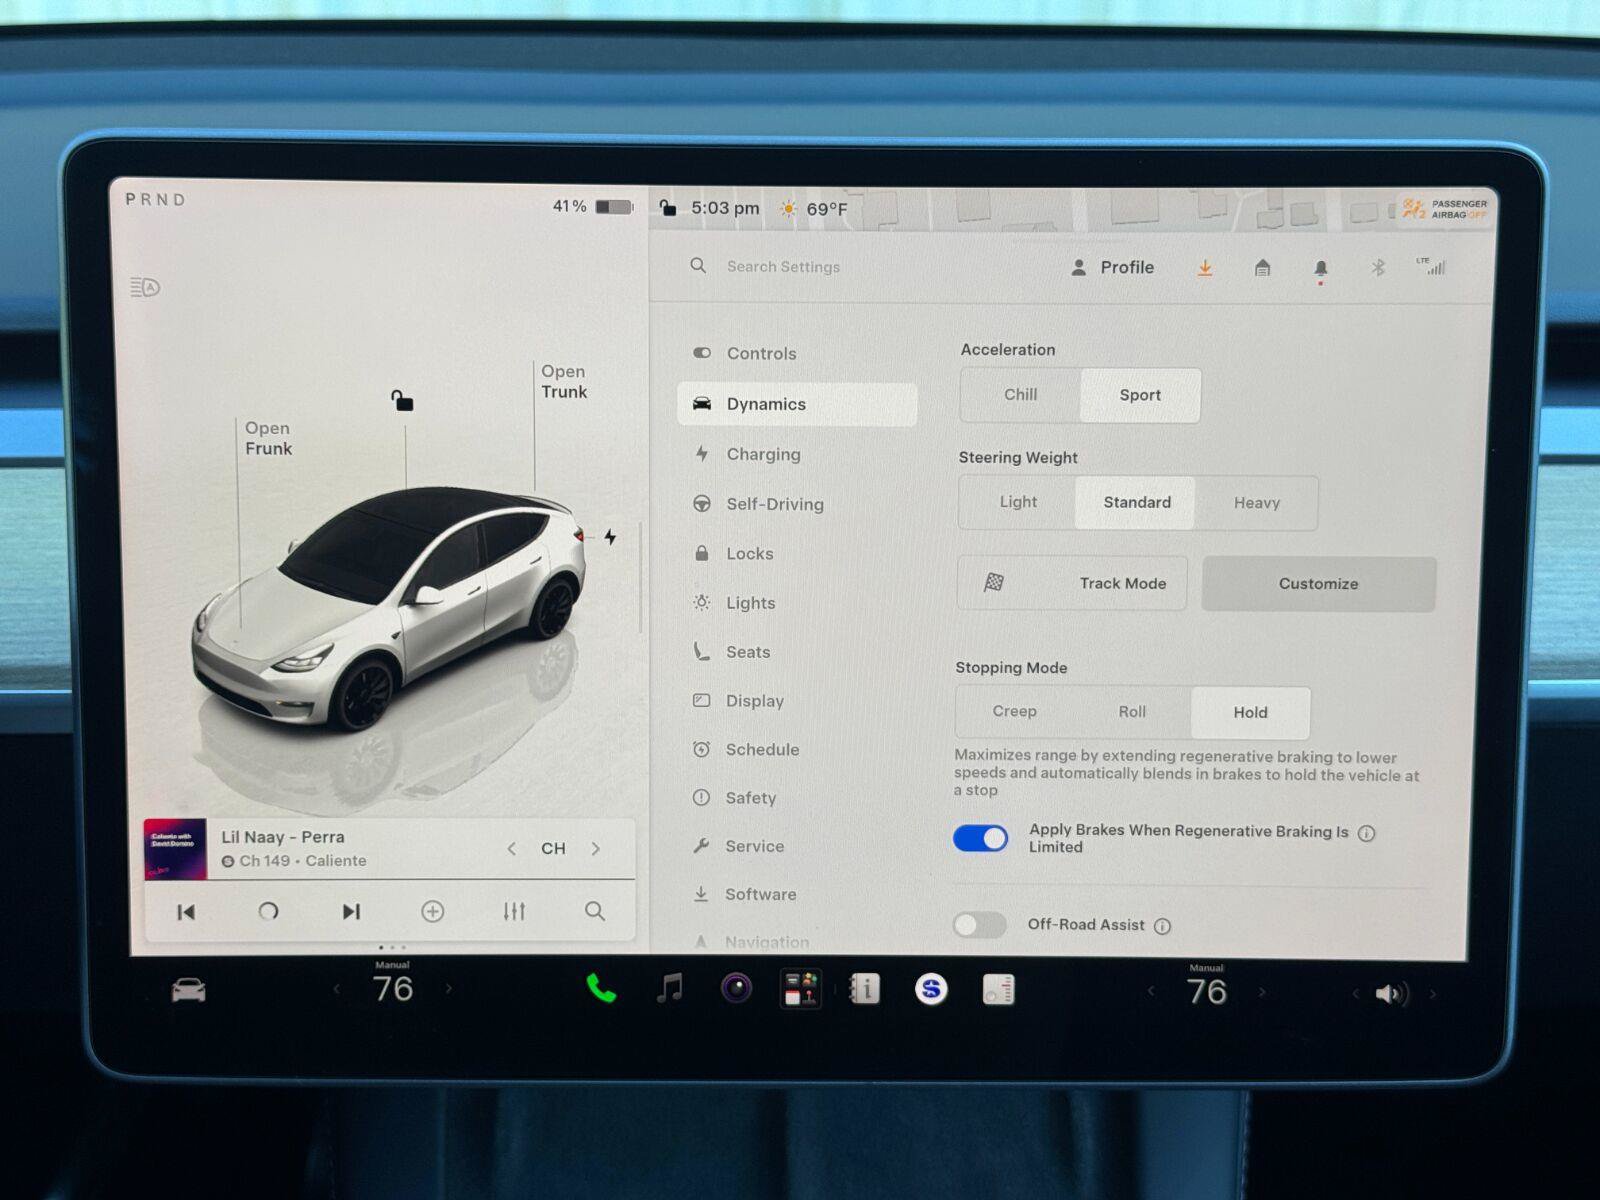1600x1200 pixels.
Task: Open info for Off-Road Assist
Action: coord(1162,926)
